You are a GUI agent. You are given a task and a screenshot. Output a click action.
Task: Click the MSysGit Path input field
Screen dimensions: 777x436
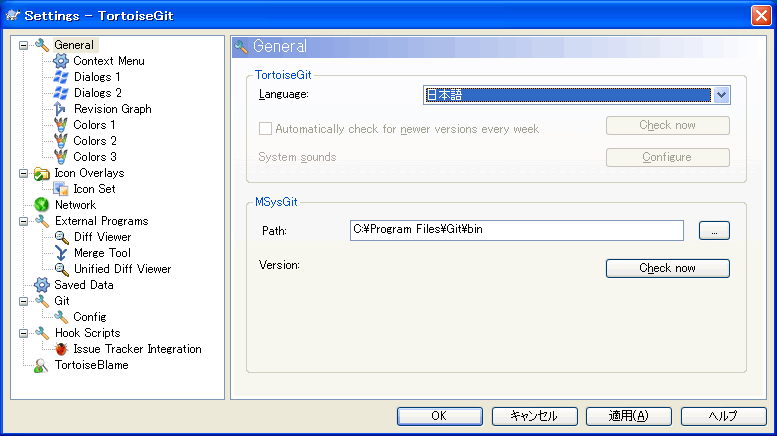[x=517, y=230]
